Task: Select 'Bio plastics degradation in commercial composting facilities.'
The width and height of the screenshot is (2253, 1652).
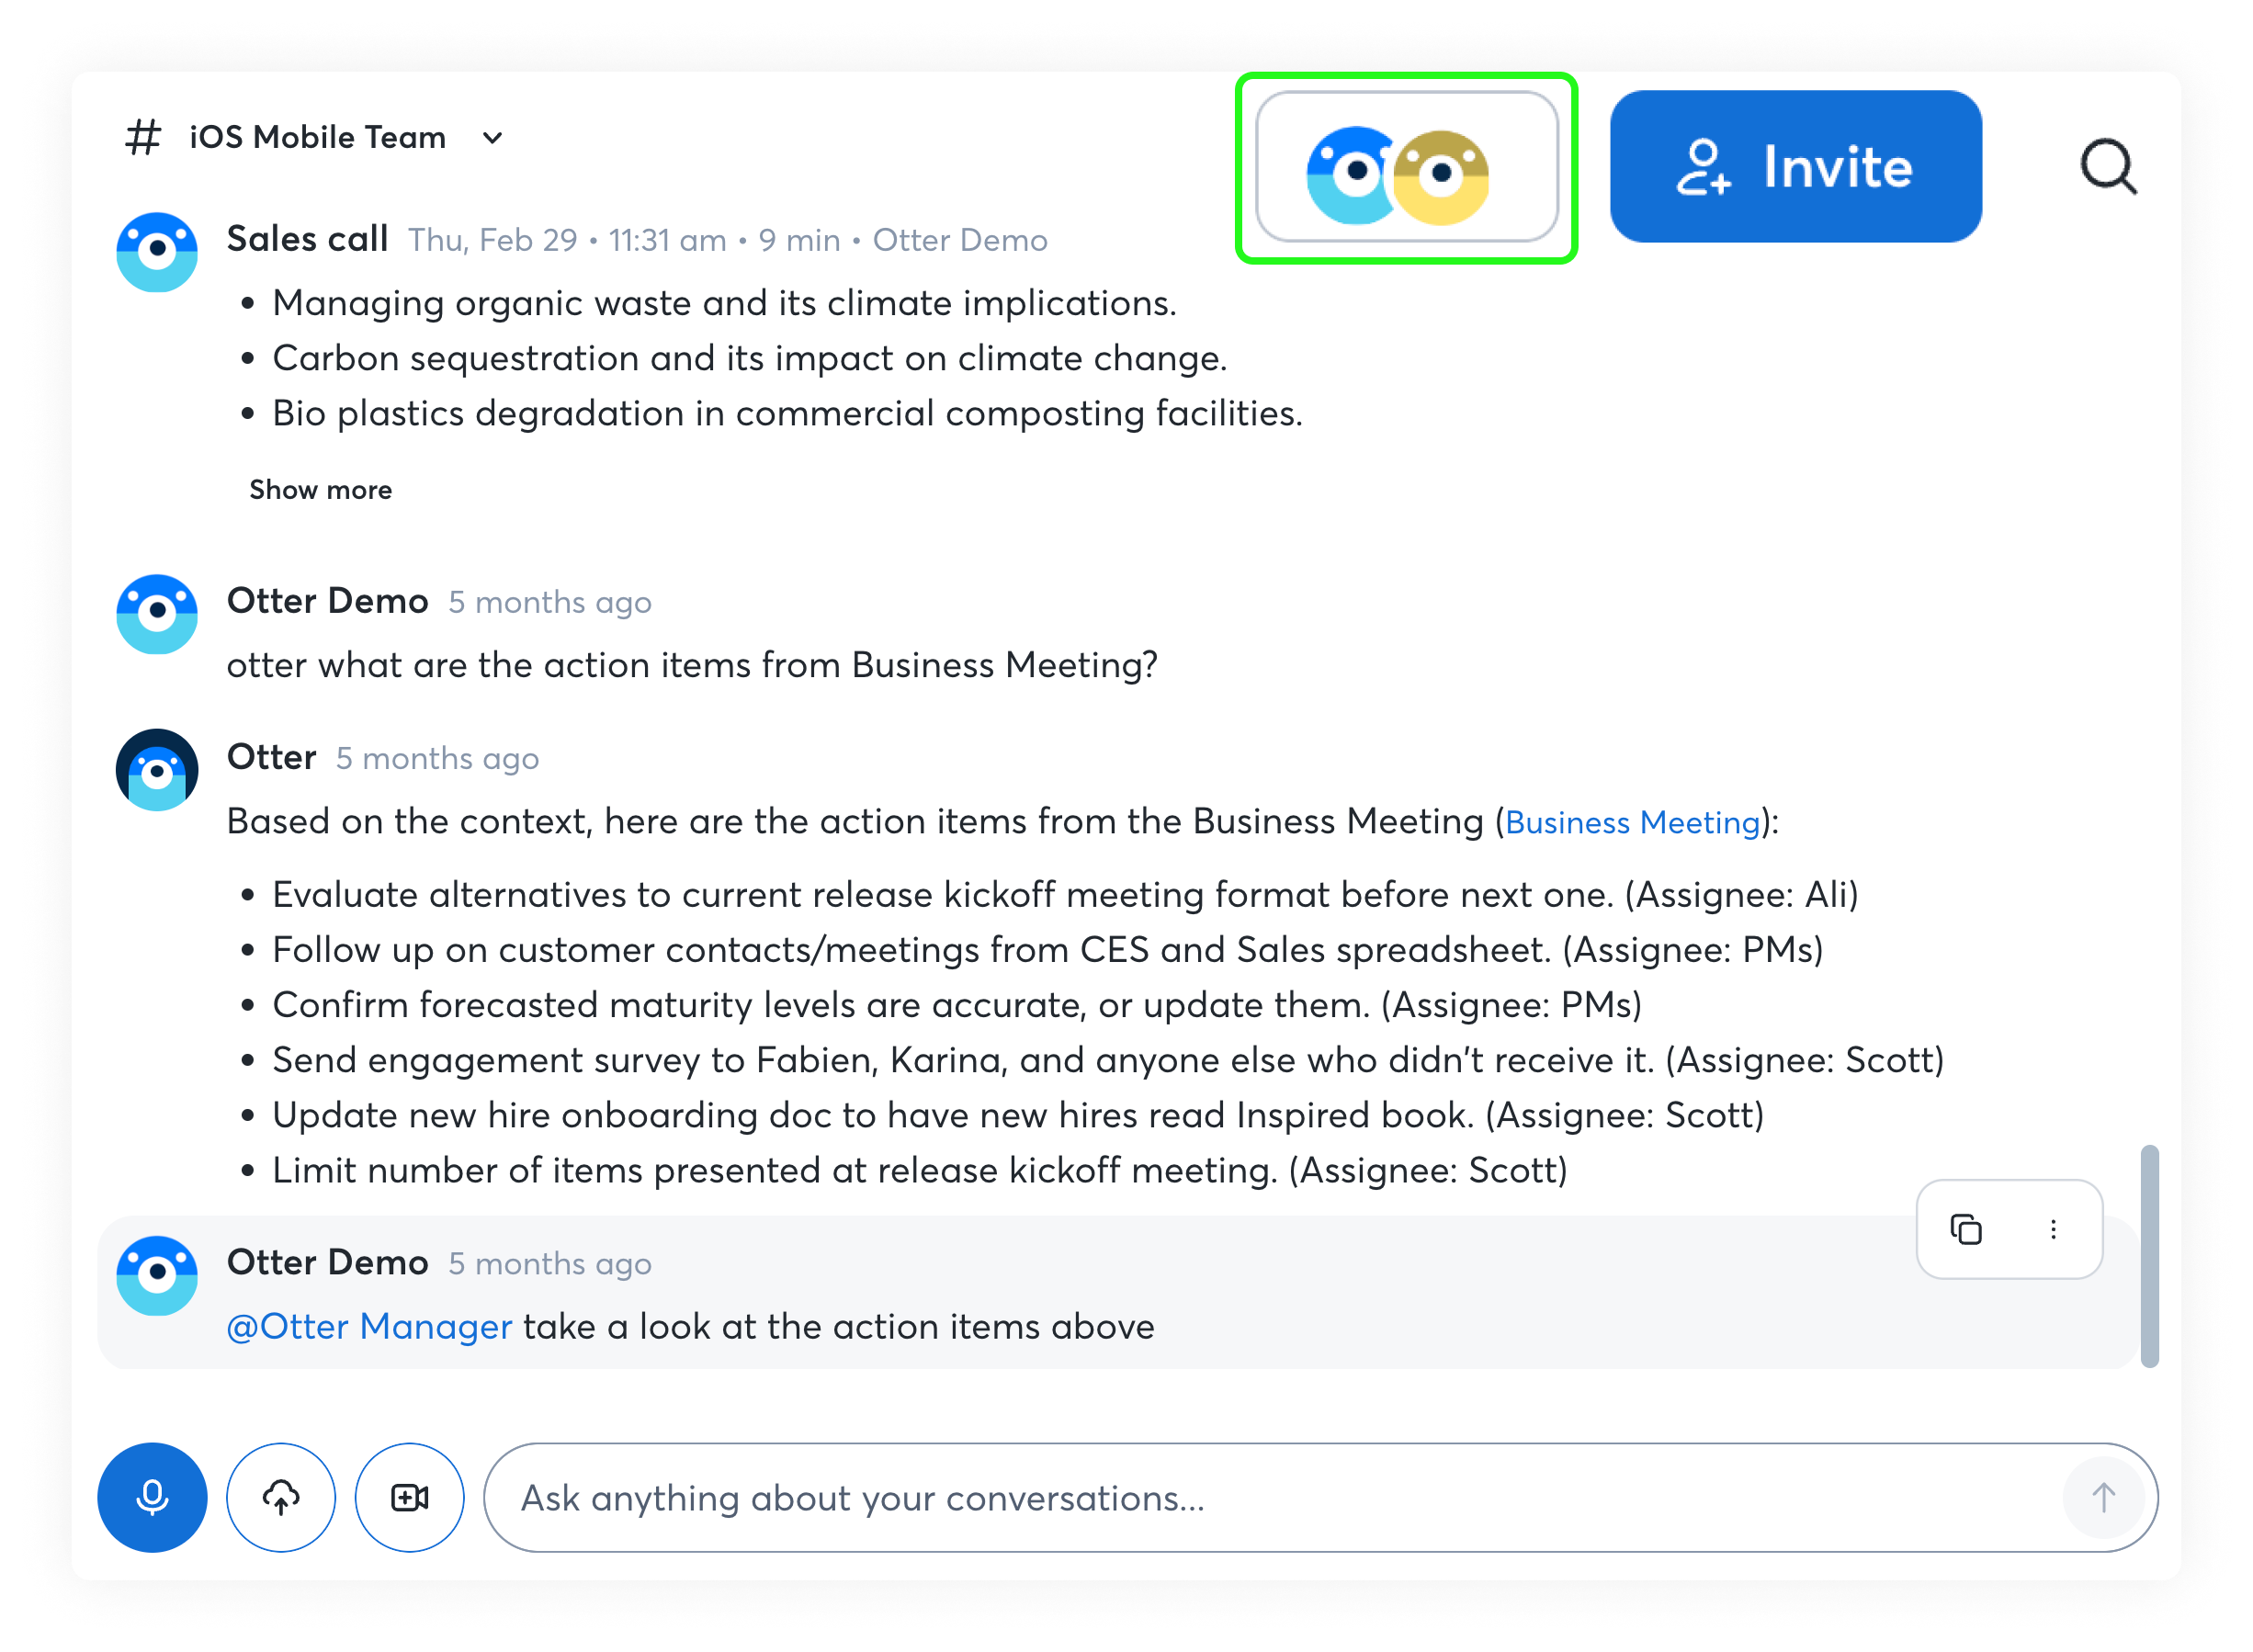Action: click(787, 414)
